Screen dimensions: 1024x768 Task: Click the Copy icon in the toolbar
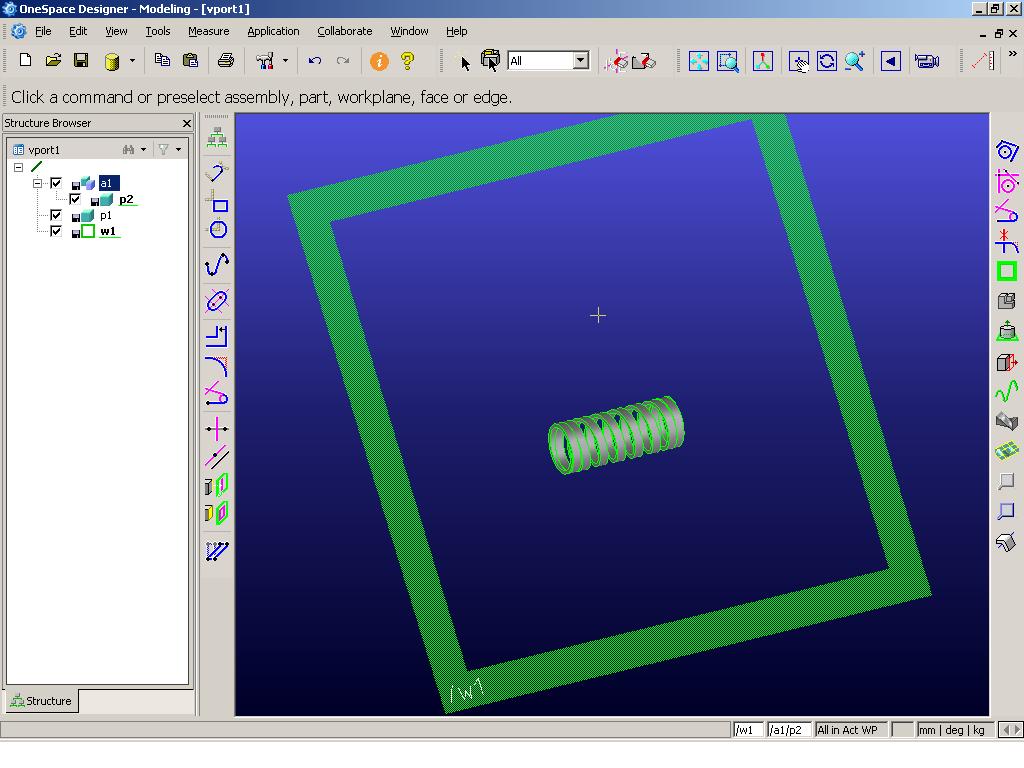tap(162, 61)
